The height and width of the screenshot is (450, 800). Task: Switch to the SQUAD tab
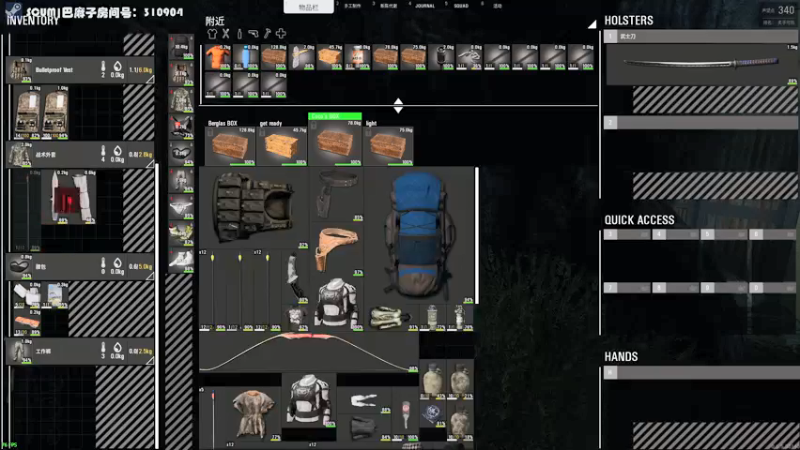461,6
